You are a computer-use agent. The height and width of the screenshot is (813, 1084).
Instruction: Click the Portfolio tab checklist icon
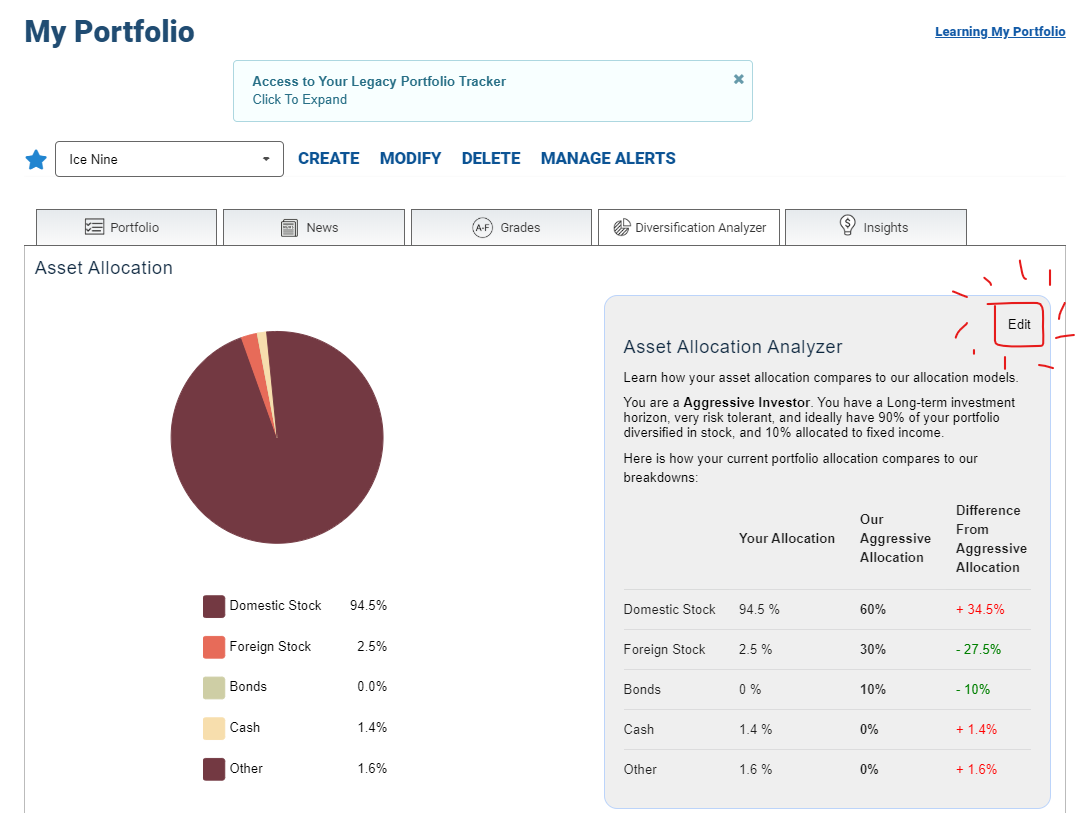click(x=94, y=227)
